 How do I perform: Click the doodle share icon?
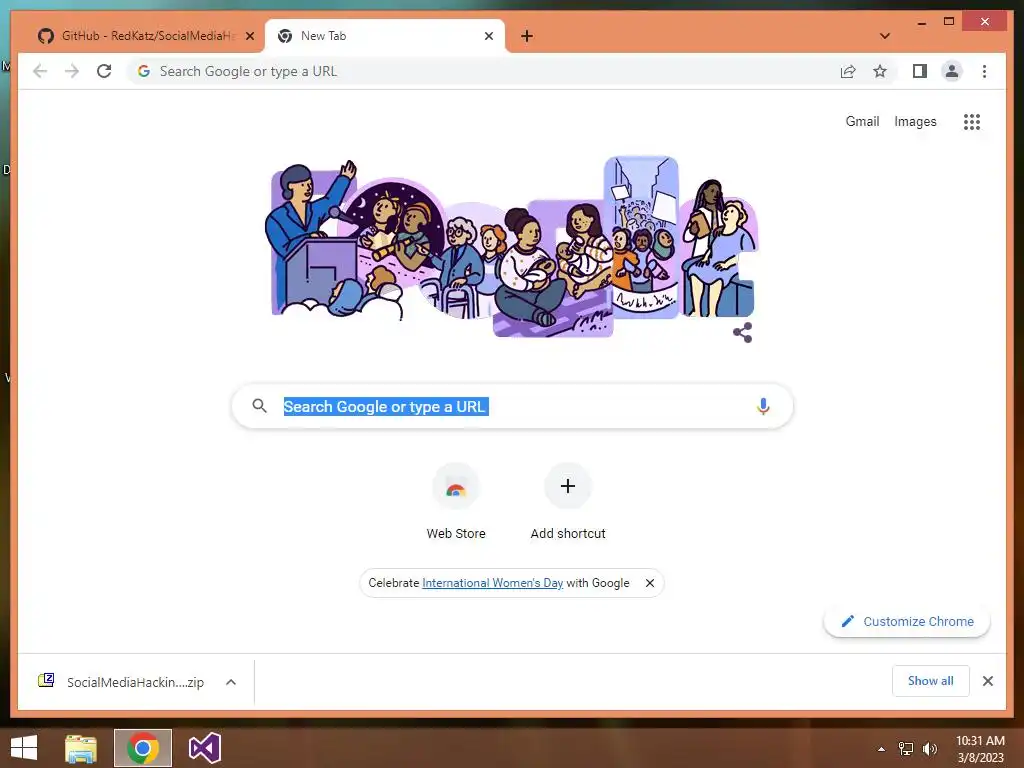(743, 333)
